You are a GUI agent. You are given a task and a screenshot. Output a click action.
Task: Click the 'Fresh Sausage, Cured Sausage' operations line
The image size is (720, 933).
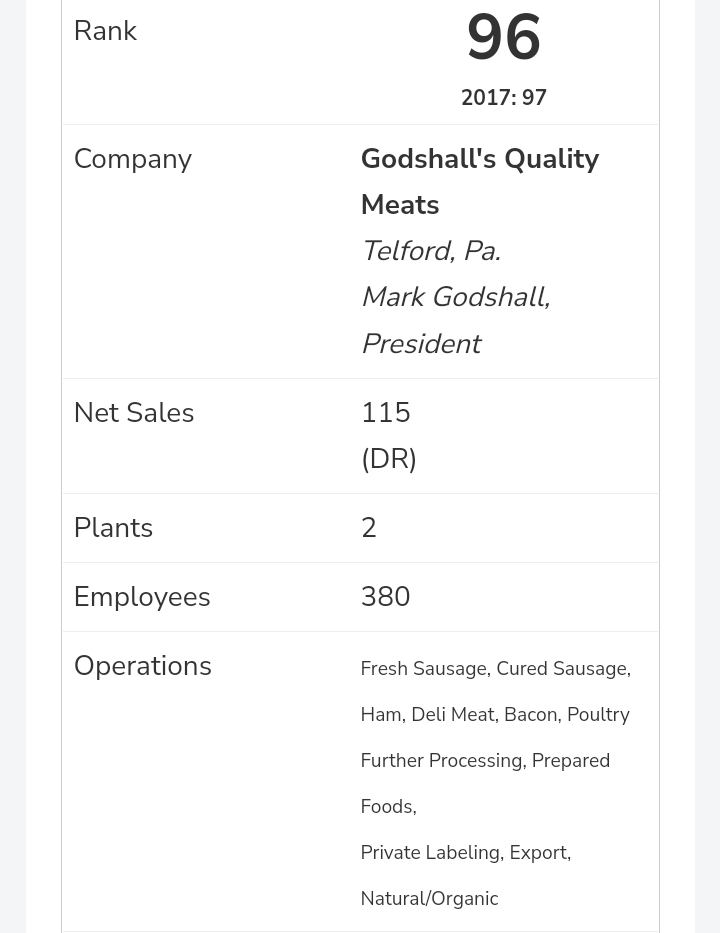click(x=495, y=669)
